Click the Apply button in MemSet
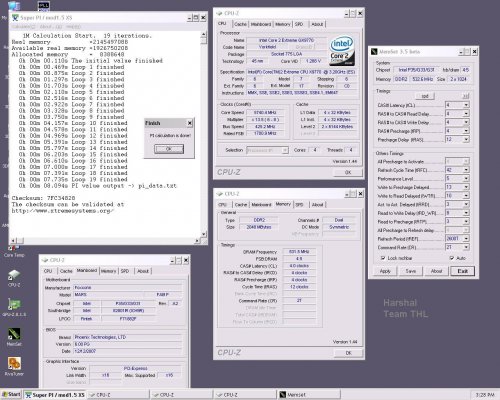Viewport: 500px width, 400px height. pyautogui.click(x=385, y=271)
